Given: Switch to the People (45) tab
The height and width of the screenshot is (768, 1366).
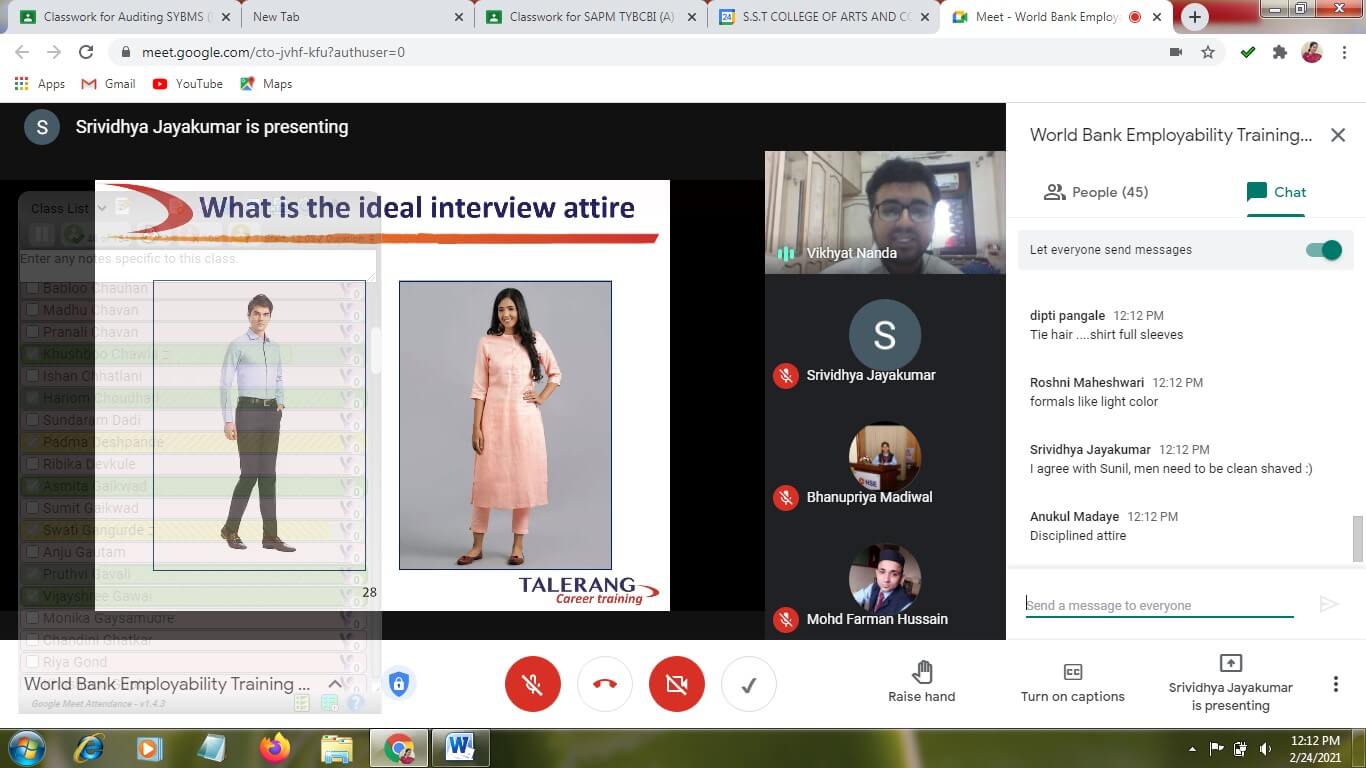Looking at the screenshot, I should (x=1096, y=192).
